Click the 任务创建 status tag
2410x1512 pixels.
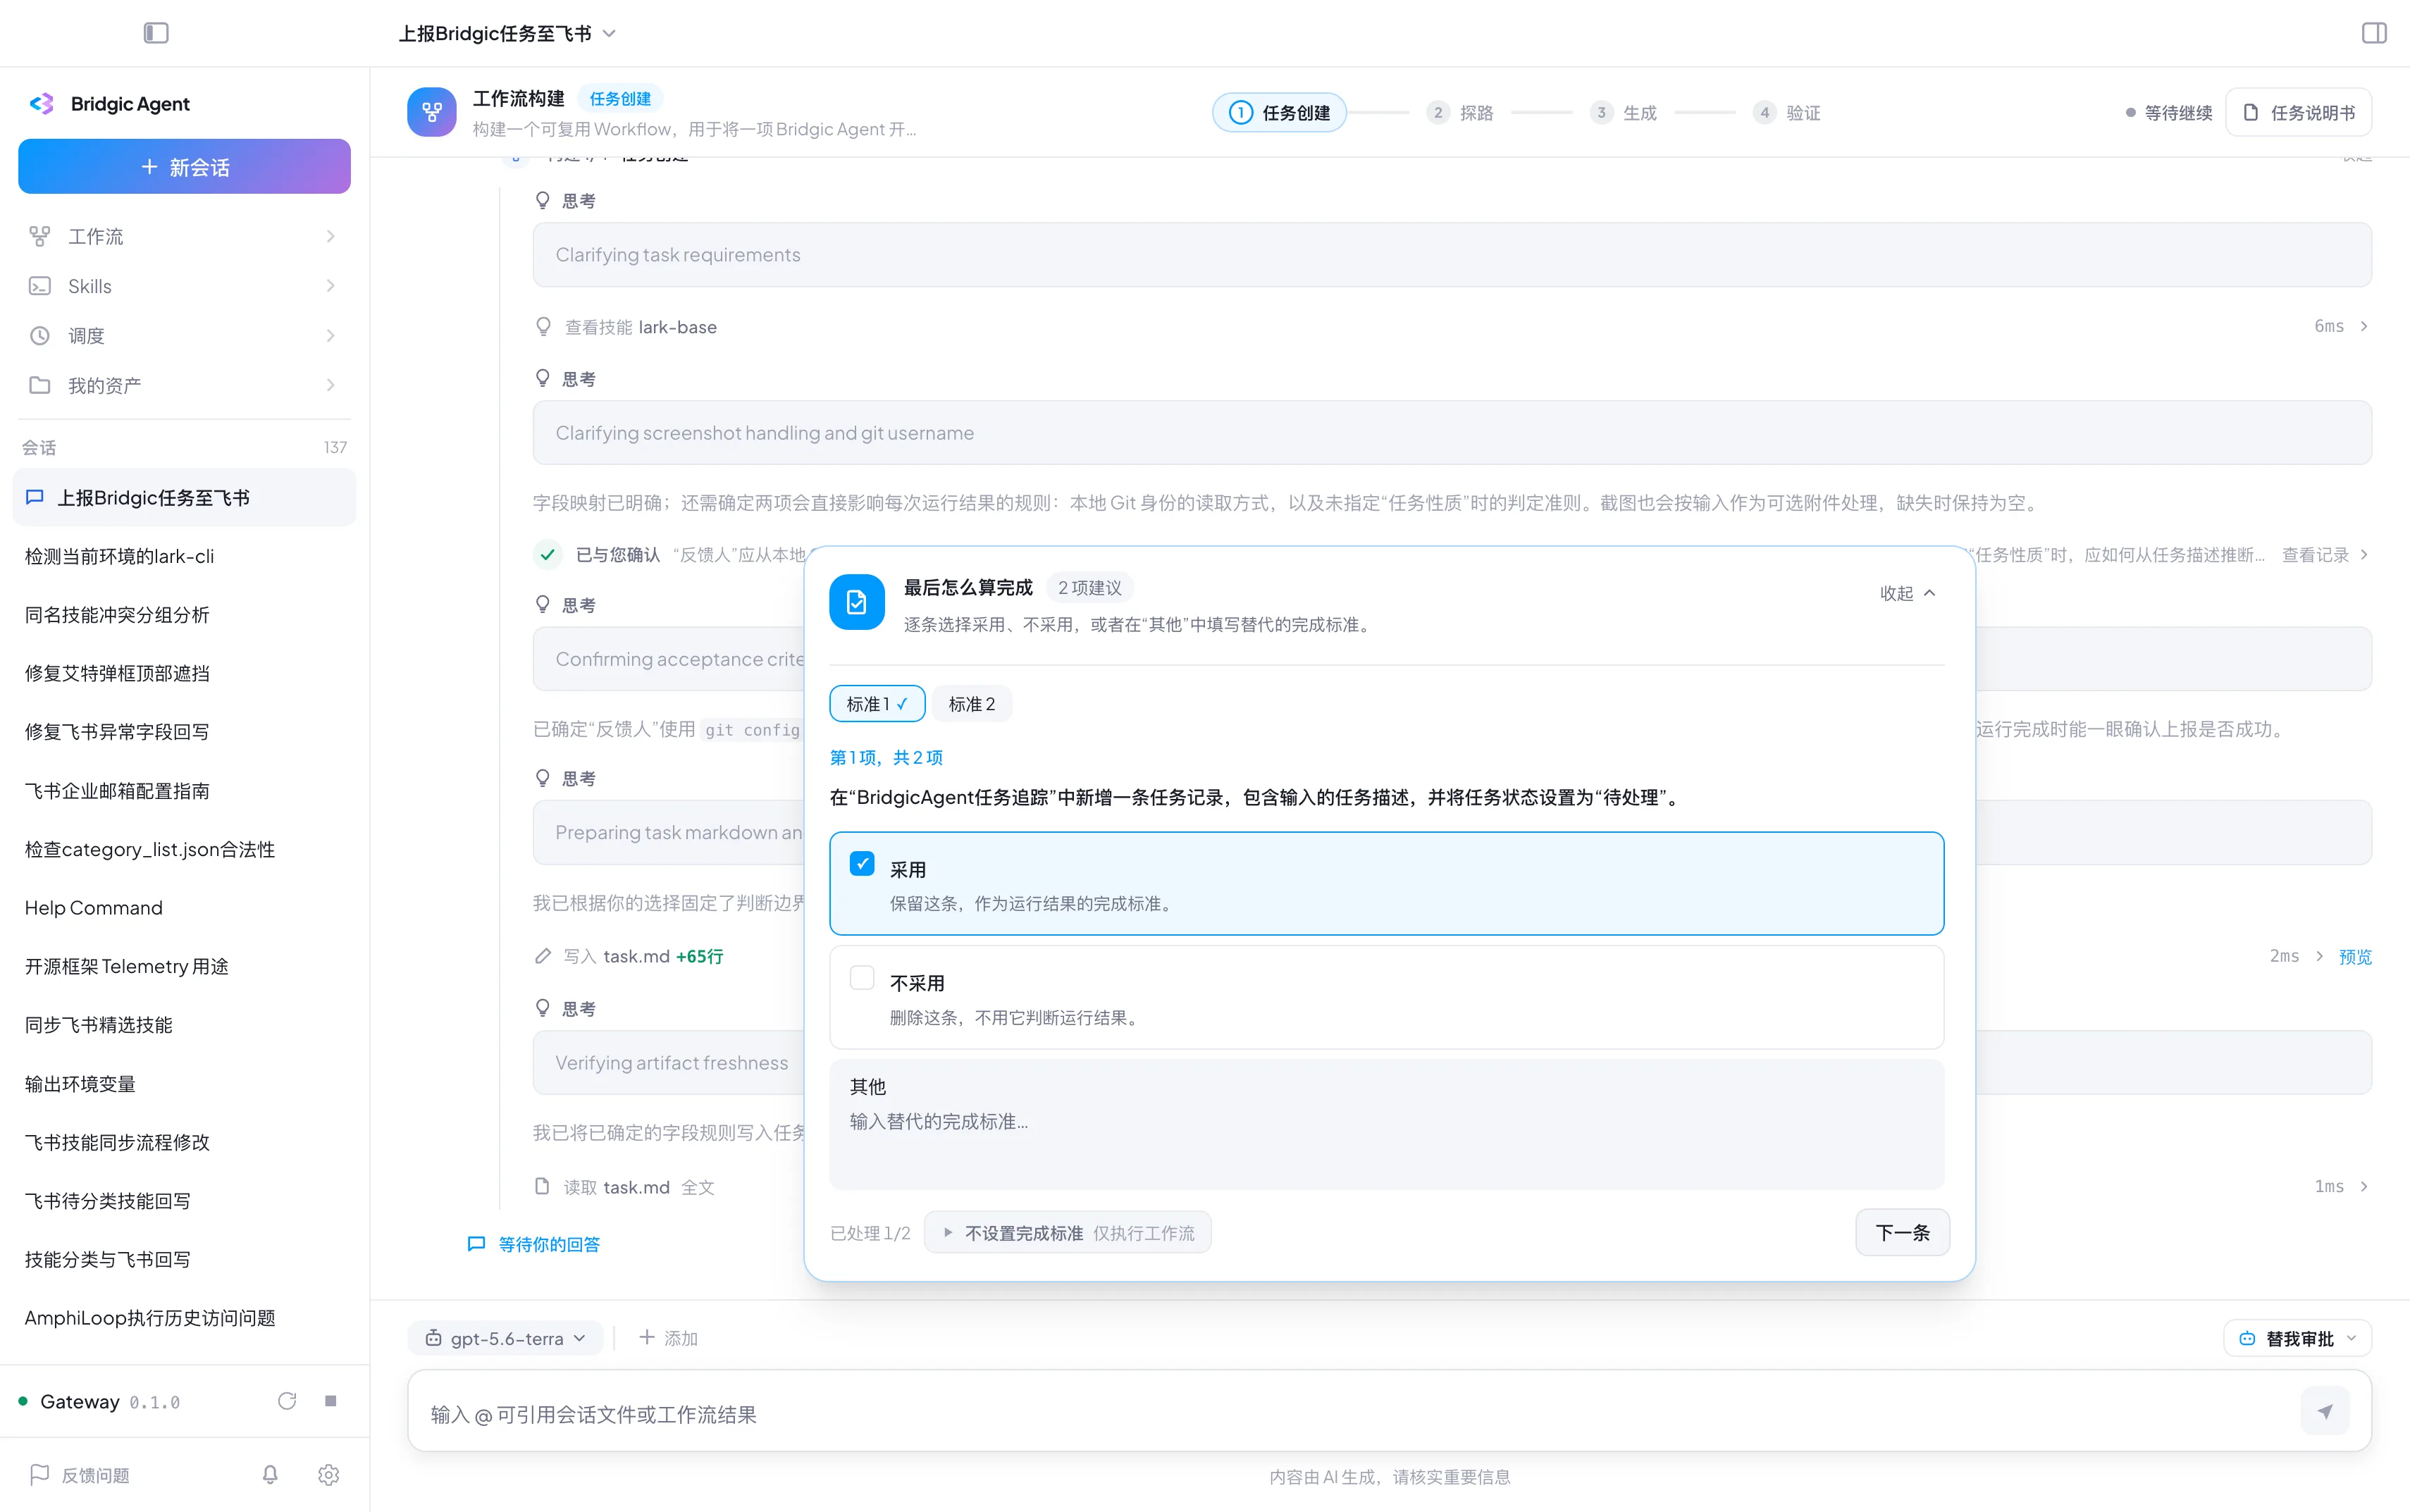point(620,98)
